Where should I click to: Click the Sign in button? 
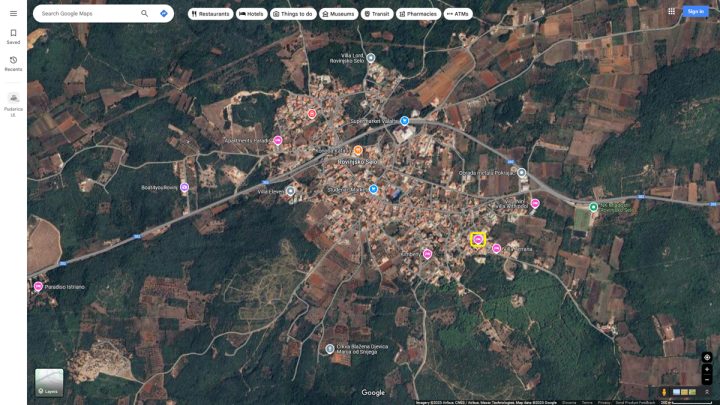coord(695,11)
